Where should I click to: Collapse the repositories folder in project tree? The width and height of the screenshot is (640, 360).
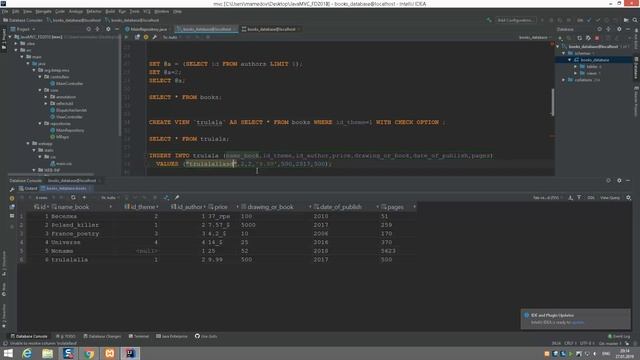(40, 124)
